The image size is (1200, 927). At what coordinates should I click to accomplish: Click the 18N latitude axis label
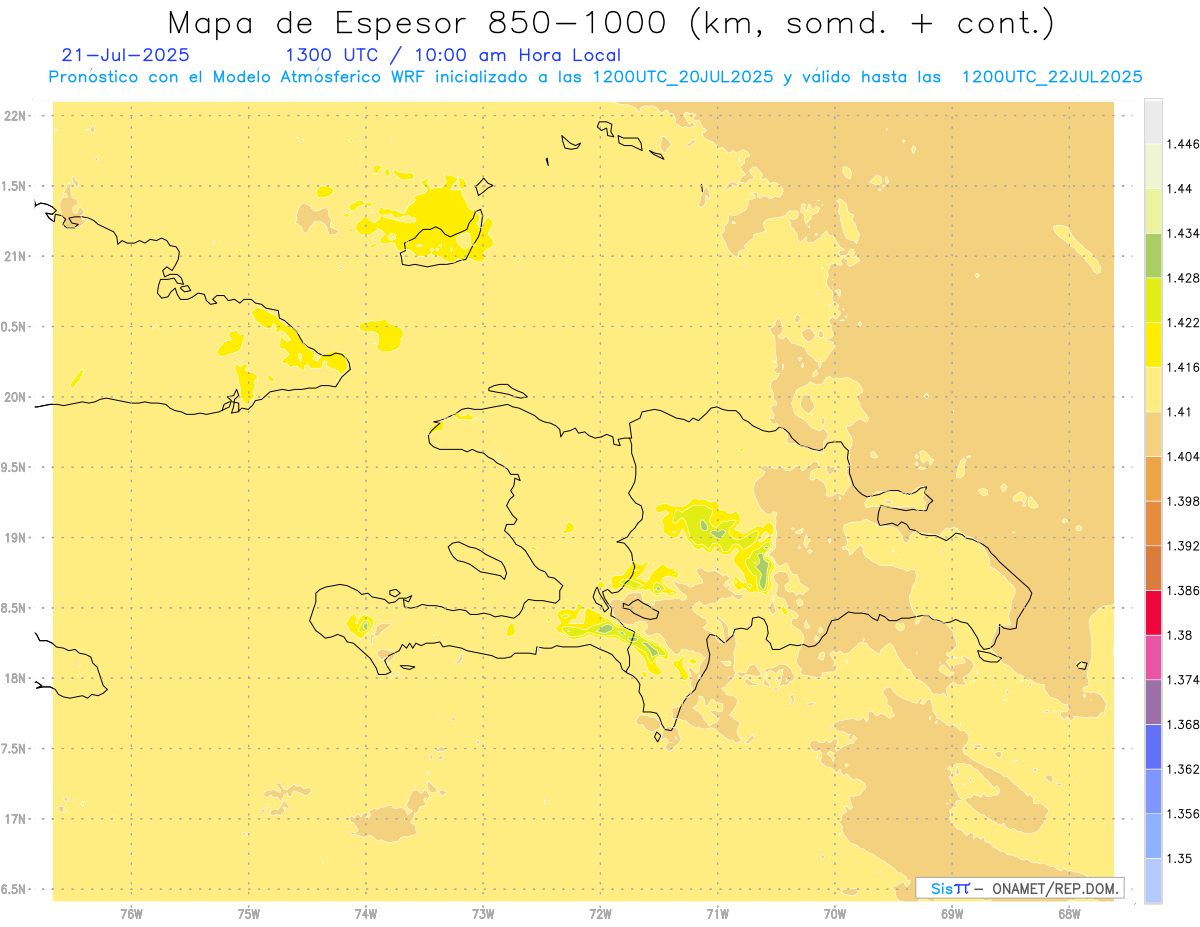[x=17, y=678]
